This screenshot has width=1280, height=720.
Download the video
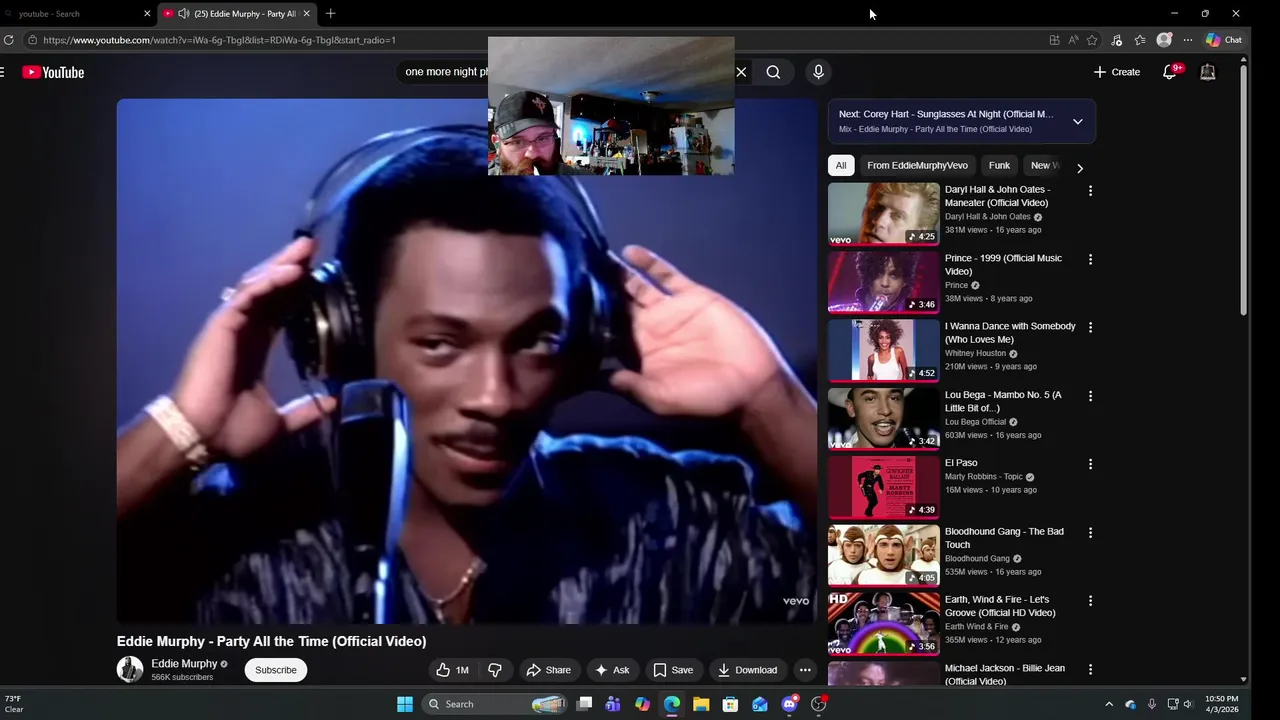click(x=747, y=670)
